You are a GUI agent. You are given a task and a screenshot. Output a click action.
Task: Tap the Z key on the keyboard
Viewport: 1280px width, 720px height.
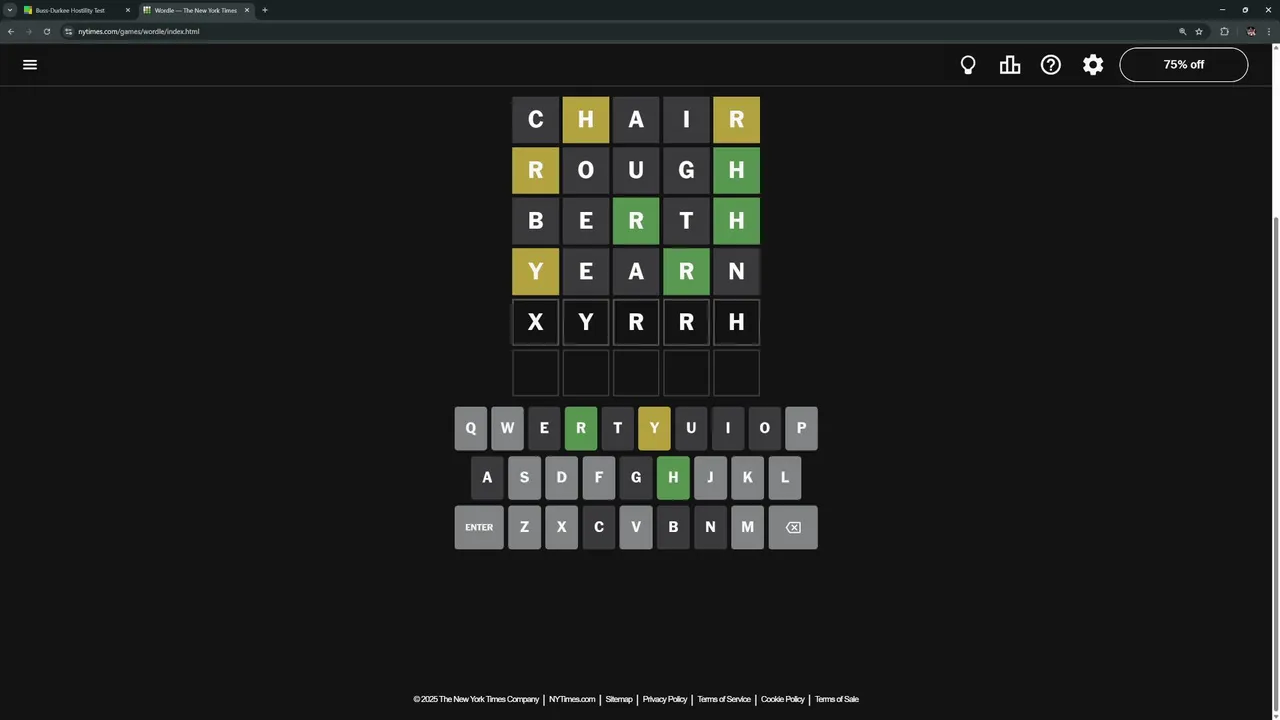[x=524, y=527]
